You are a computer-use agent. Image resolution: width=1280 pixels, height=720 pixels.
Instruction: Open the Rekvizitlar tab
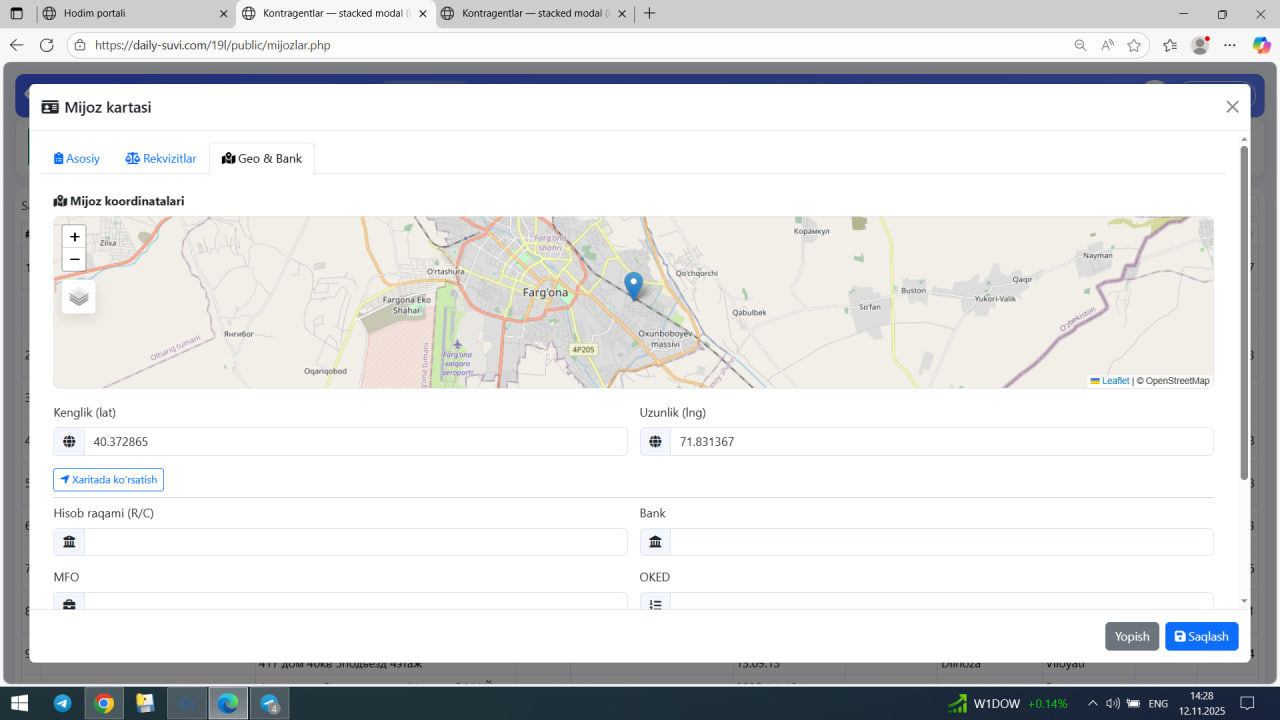click(161, 158)
